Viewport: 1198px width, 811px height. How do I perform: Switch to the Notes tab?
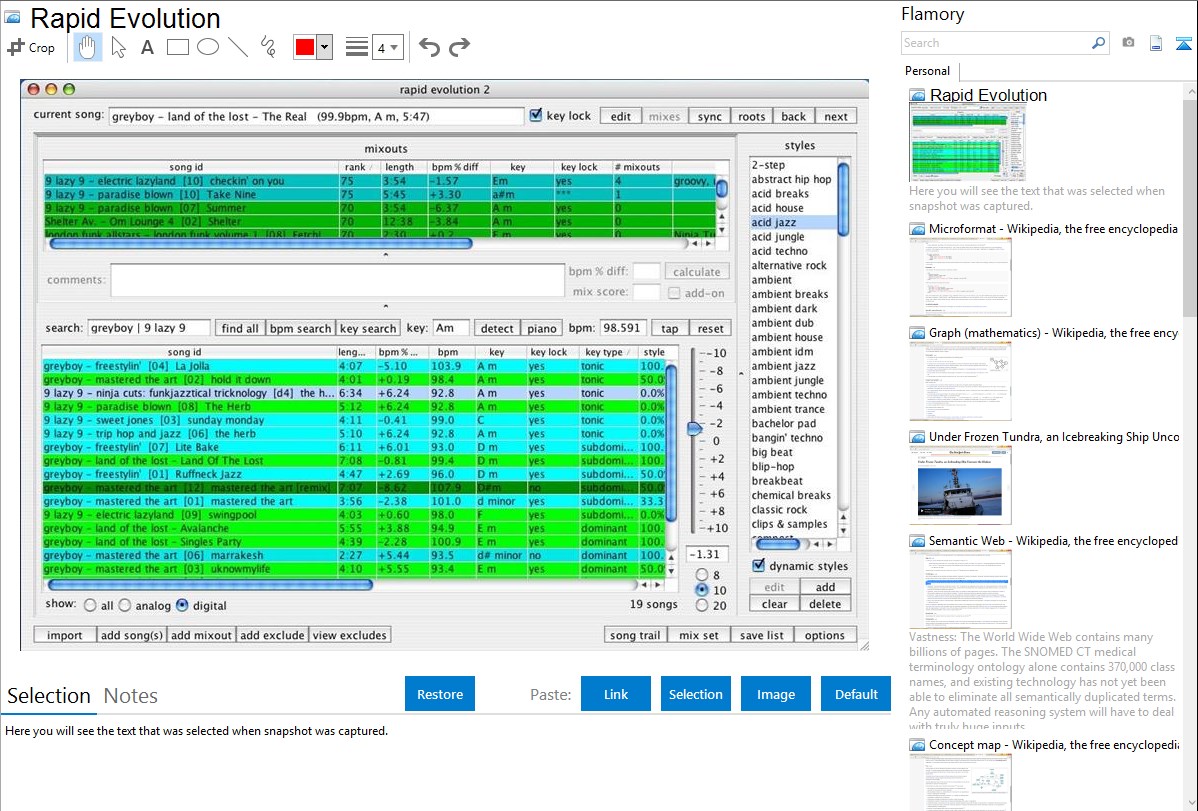point(130,696)
